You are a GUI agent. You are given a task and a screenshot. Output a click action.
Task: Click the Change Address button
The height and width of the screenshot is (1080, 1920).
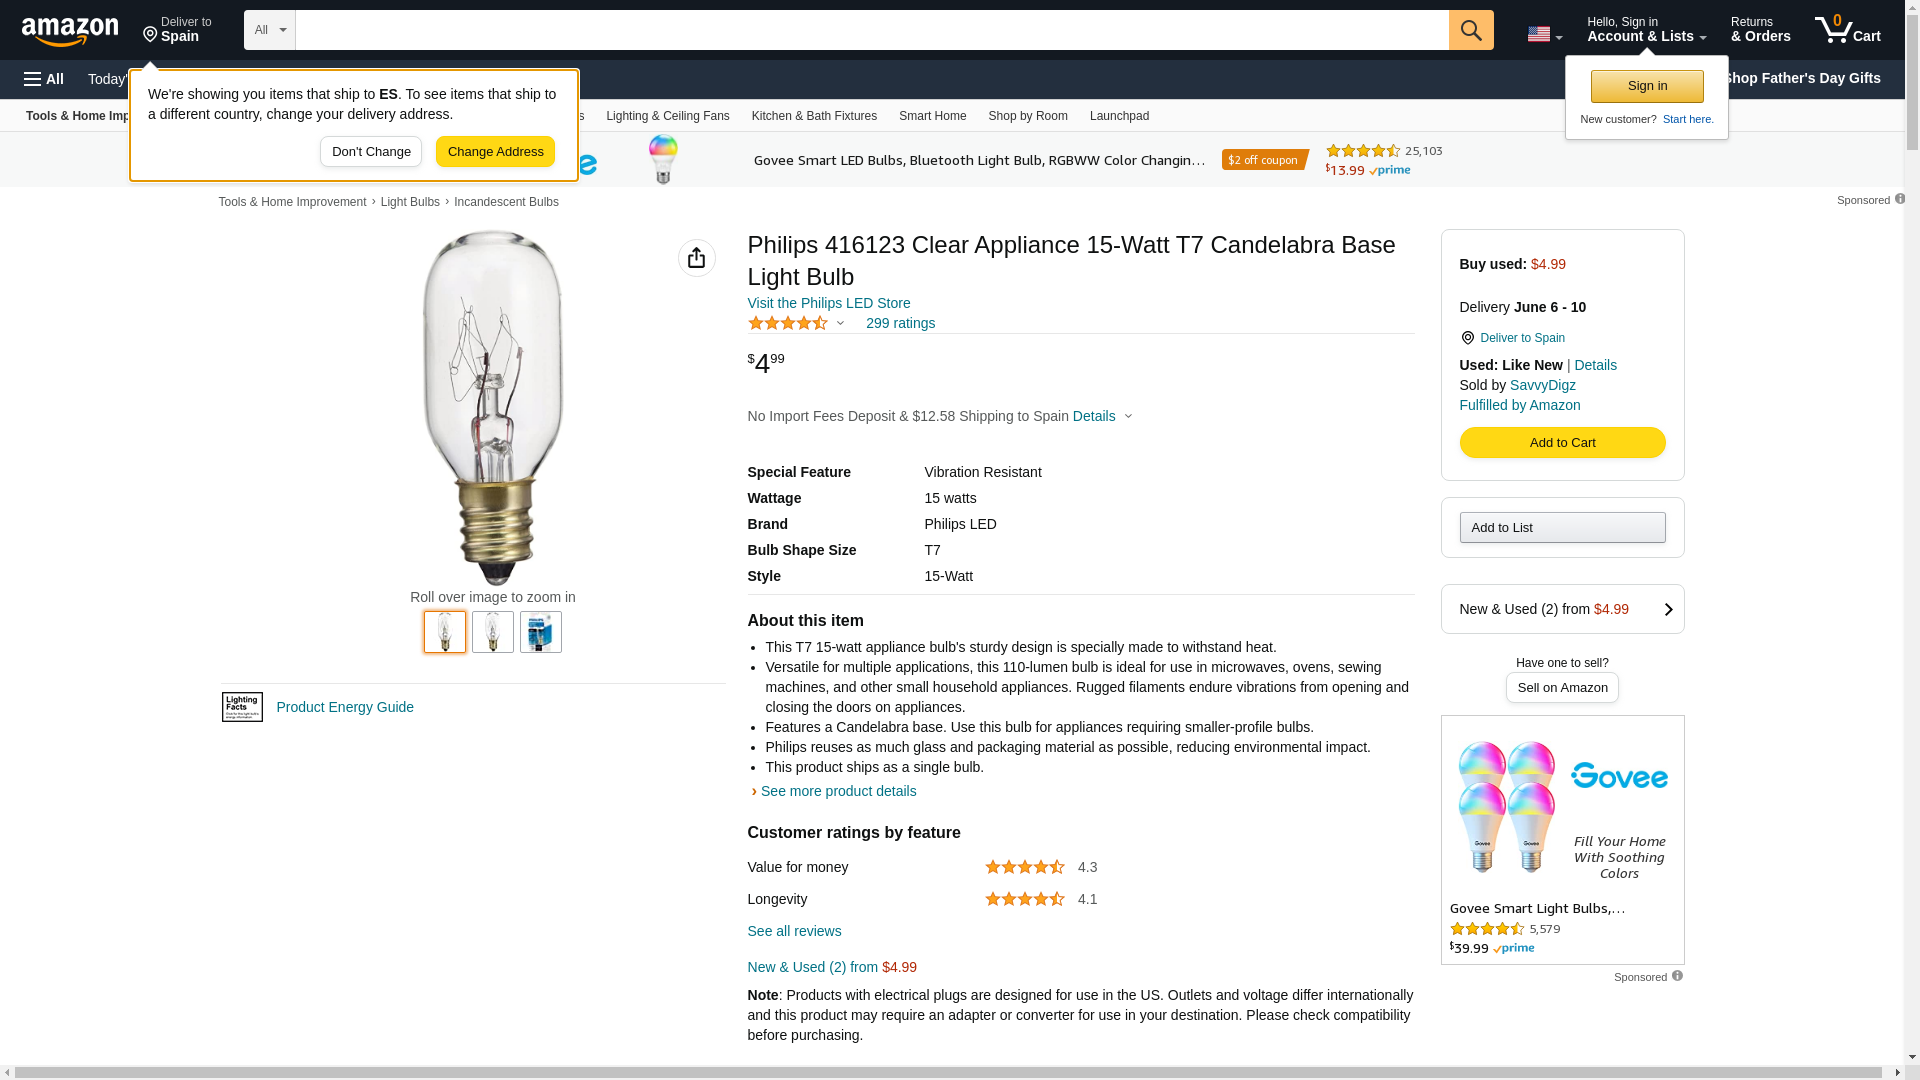pos(495,152)
